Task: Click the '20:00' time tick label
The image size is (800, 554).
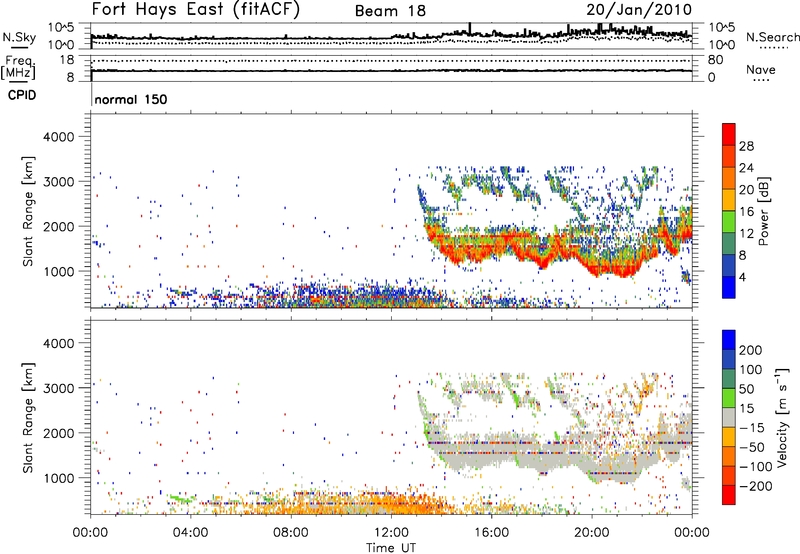Action: [591, 533]
